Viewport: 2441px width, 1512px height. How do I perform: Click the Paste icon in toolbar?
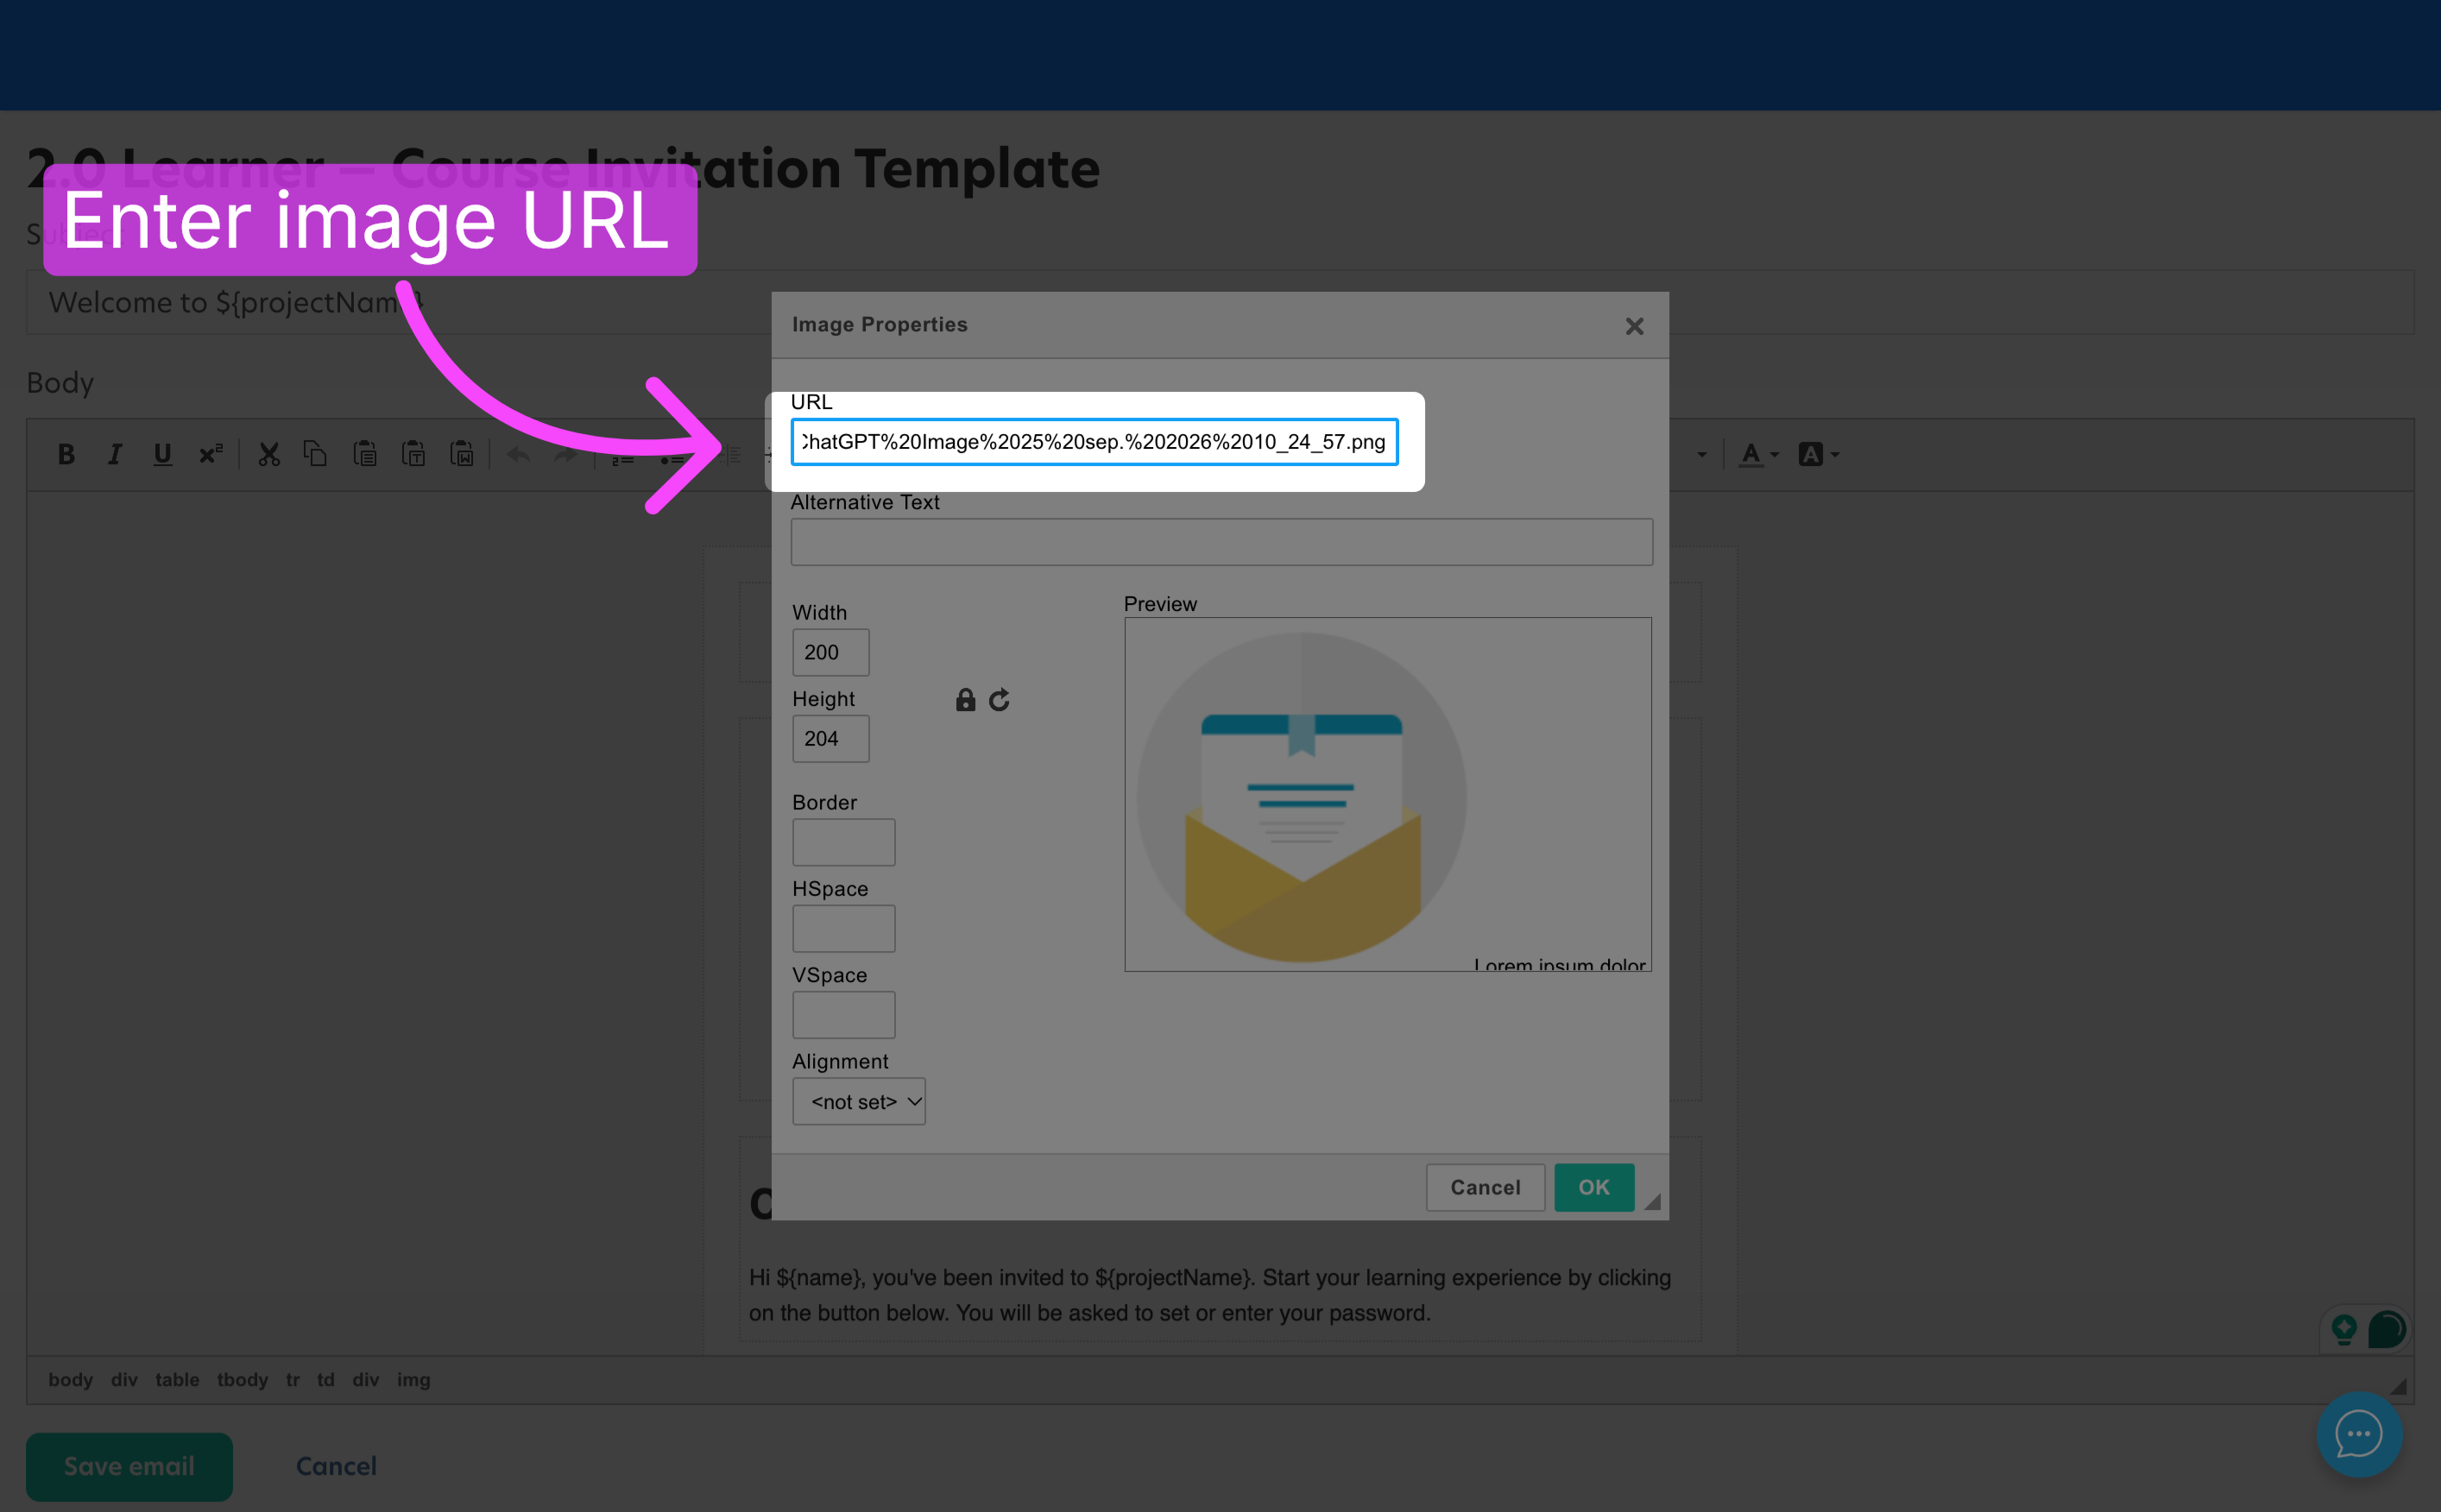(x=365, y=455)
